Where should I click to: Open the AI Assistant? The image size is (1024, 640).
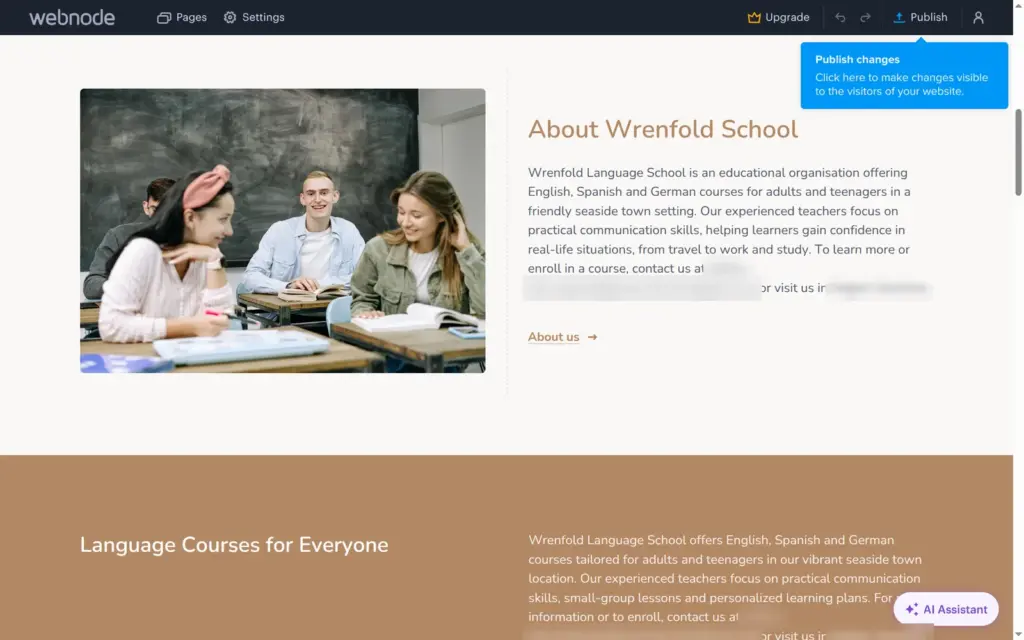pos(946,609)
